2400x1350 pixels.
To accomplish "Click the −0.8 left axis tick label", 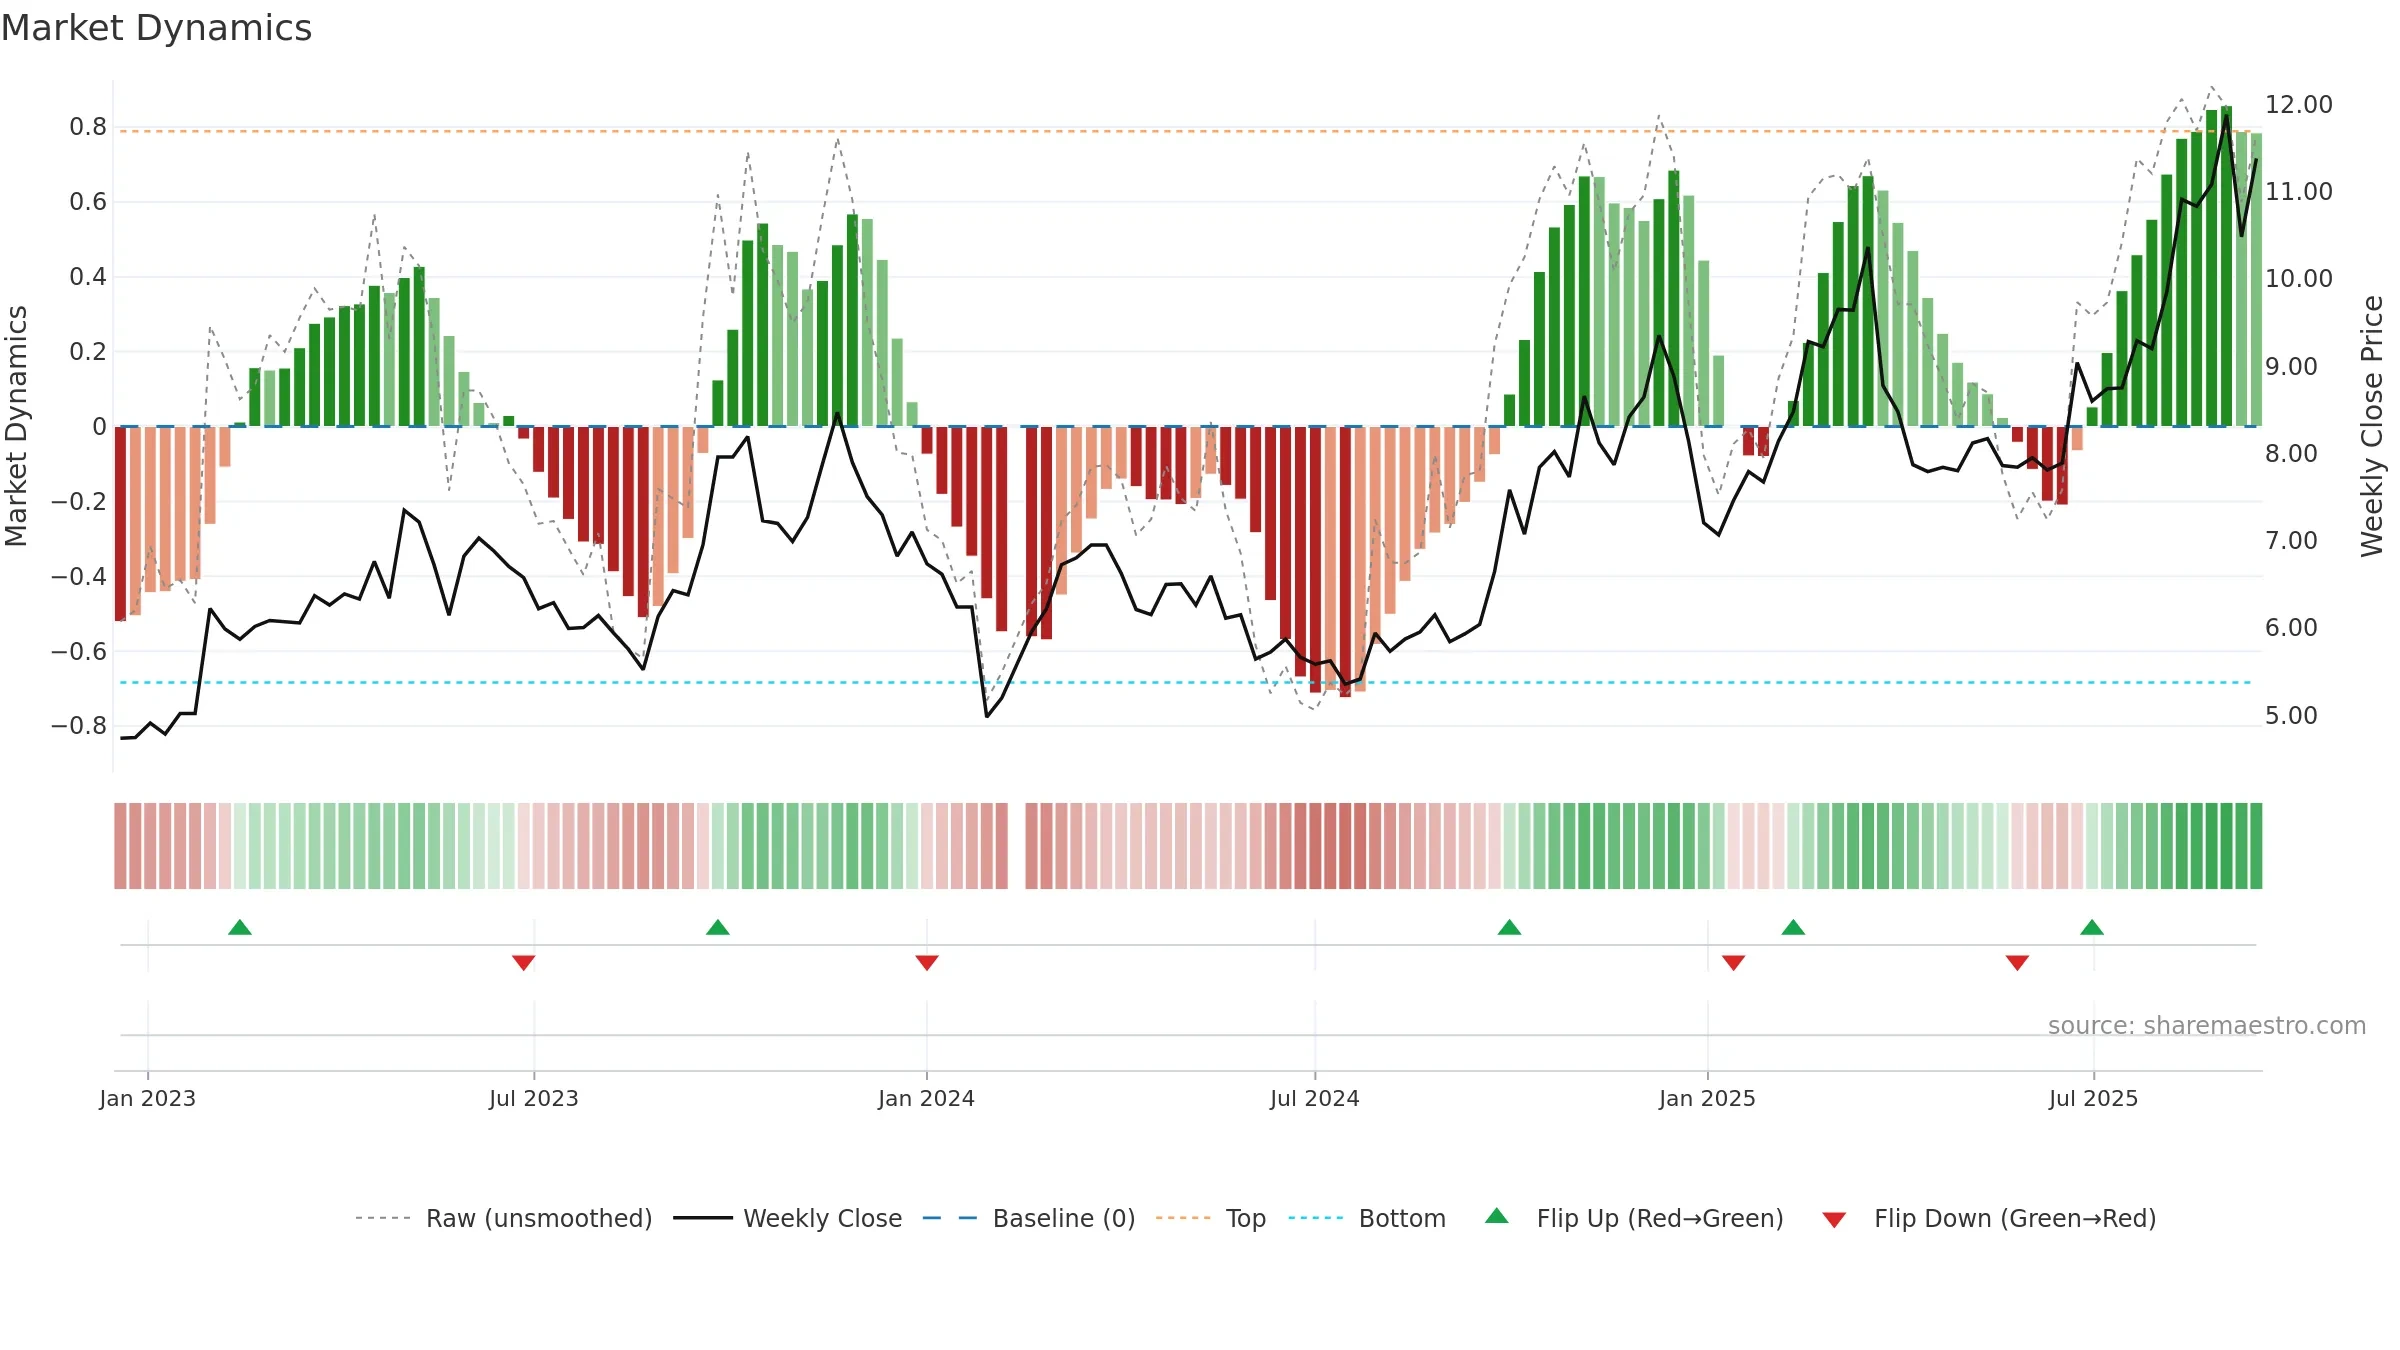I will click(x=79, y=726).
